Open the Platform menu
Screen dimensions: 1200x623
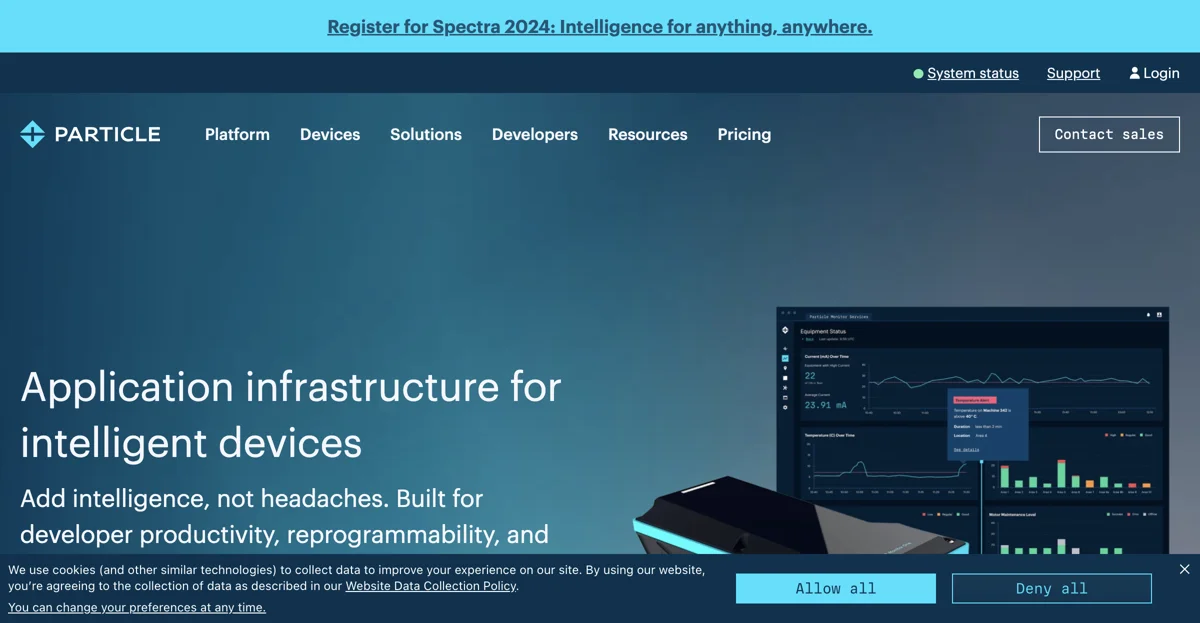[237, 134]
